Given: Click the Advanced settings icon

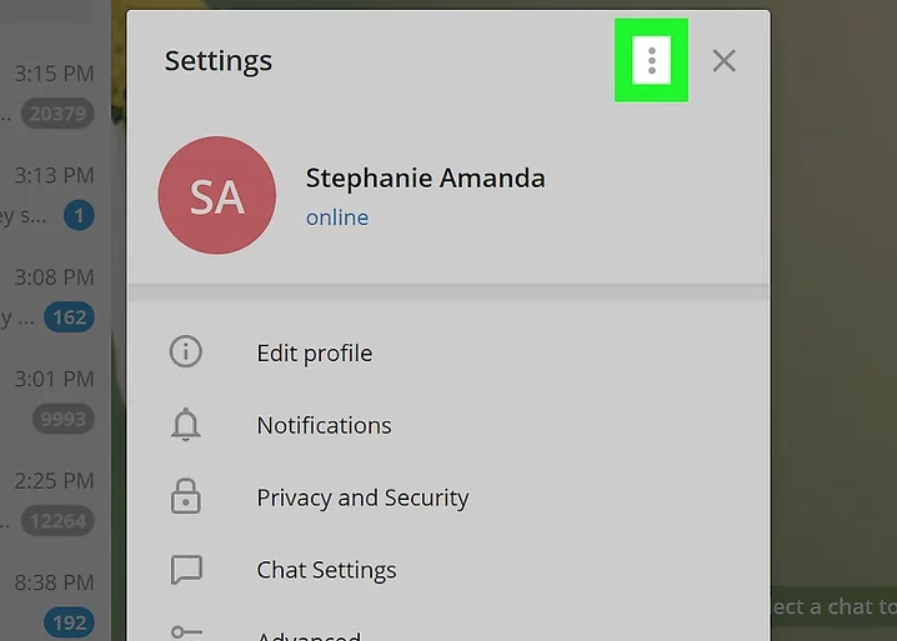Looking at the screenshot, I should pos(186,632).
